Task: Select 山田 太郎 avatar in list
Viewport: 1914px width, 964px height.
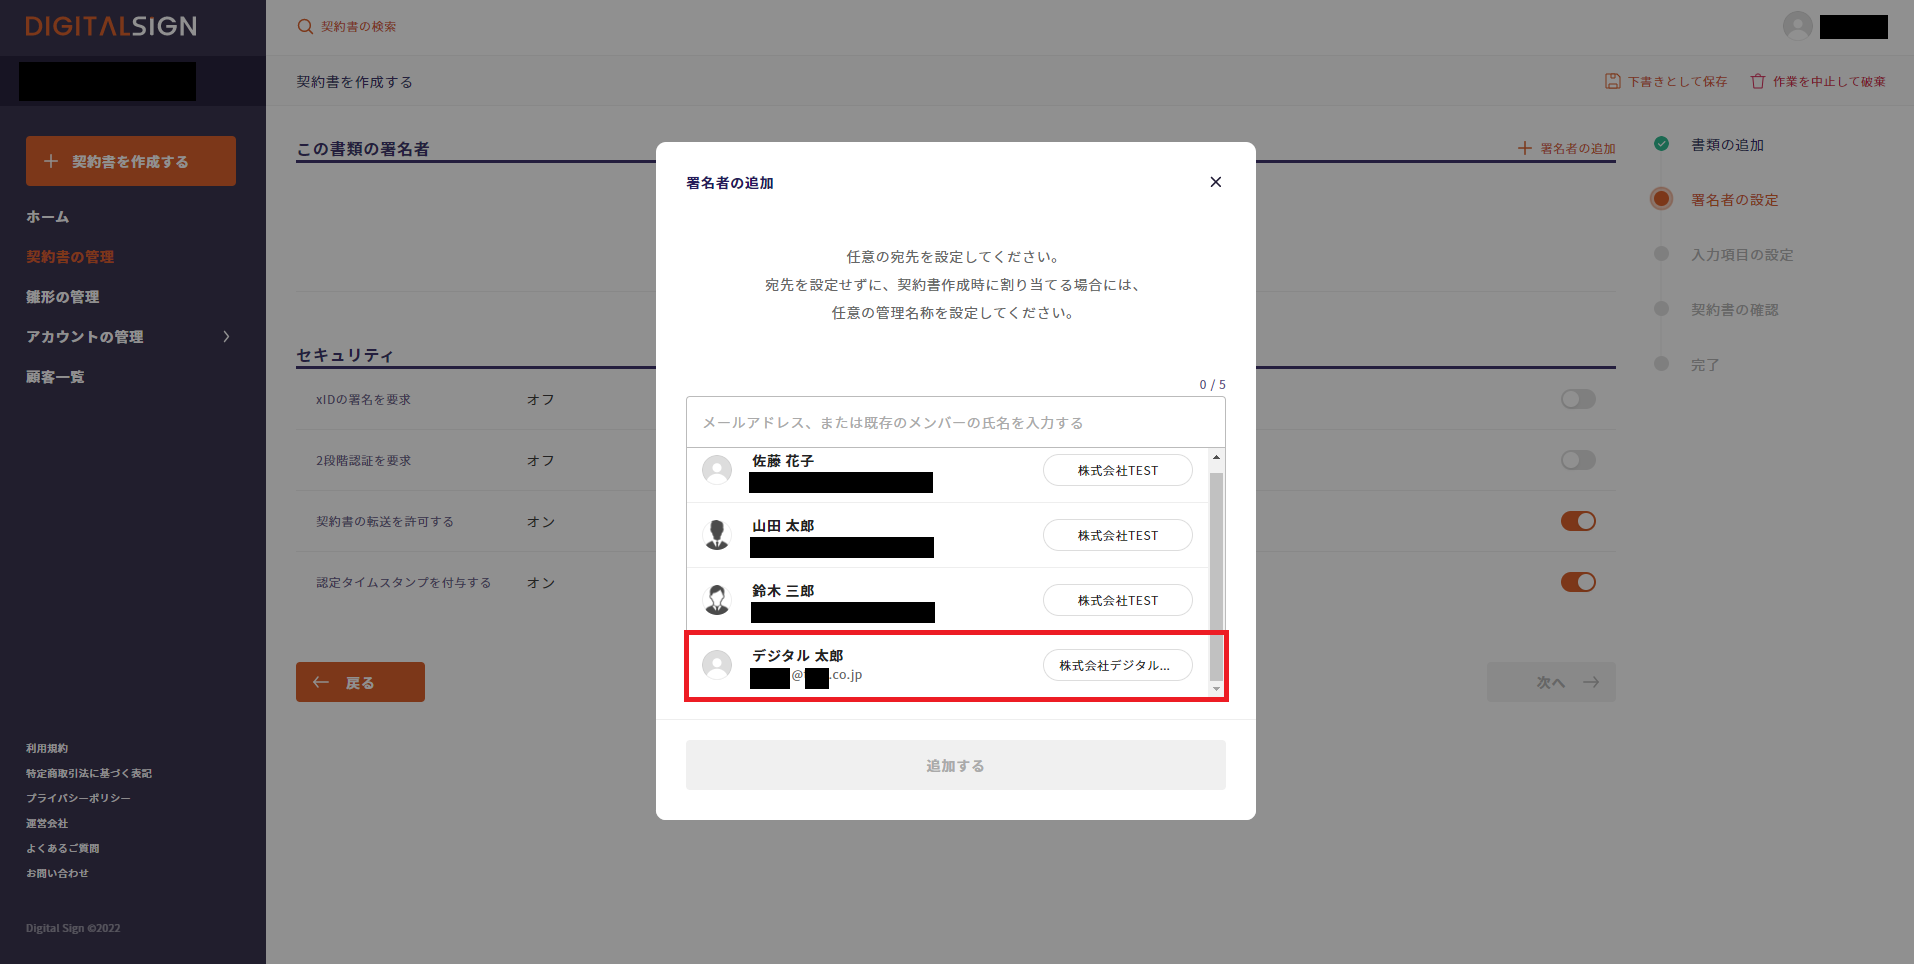Action: pos(717,535)
